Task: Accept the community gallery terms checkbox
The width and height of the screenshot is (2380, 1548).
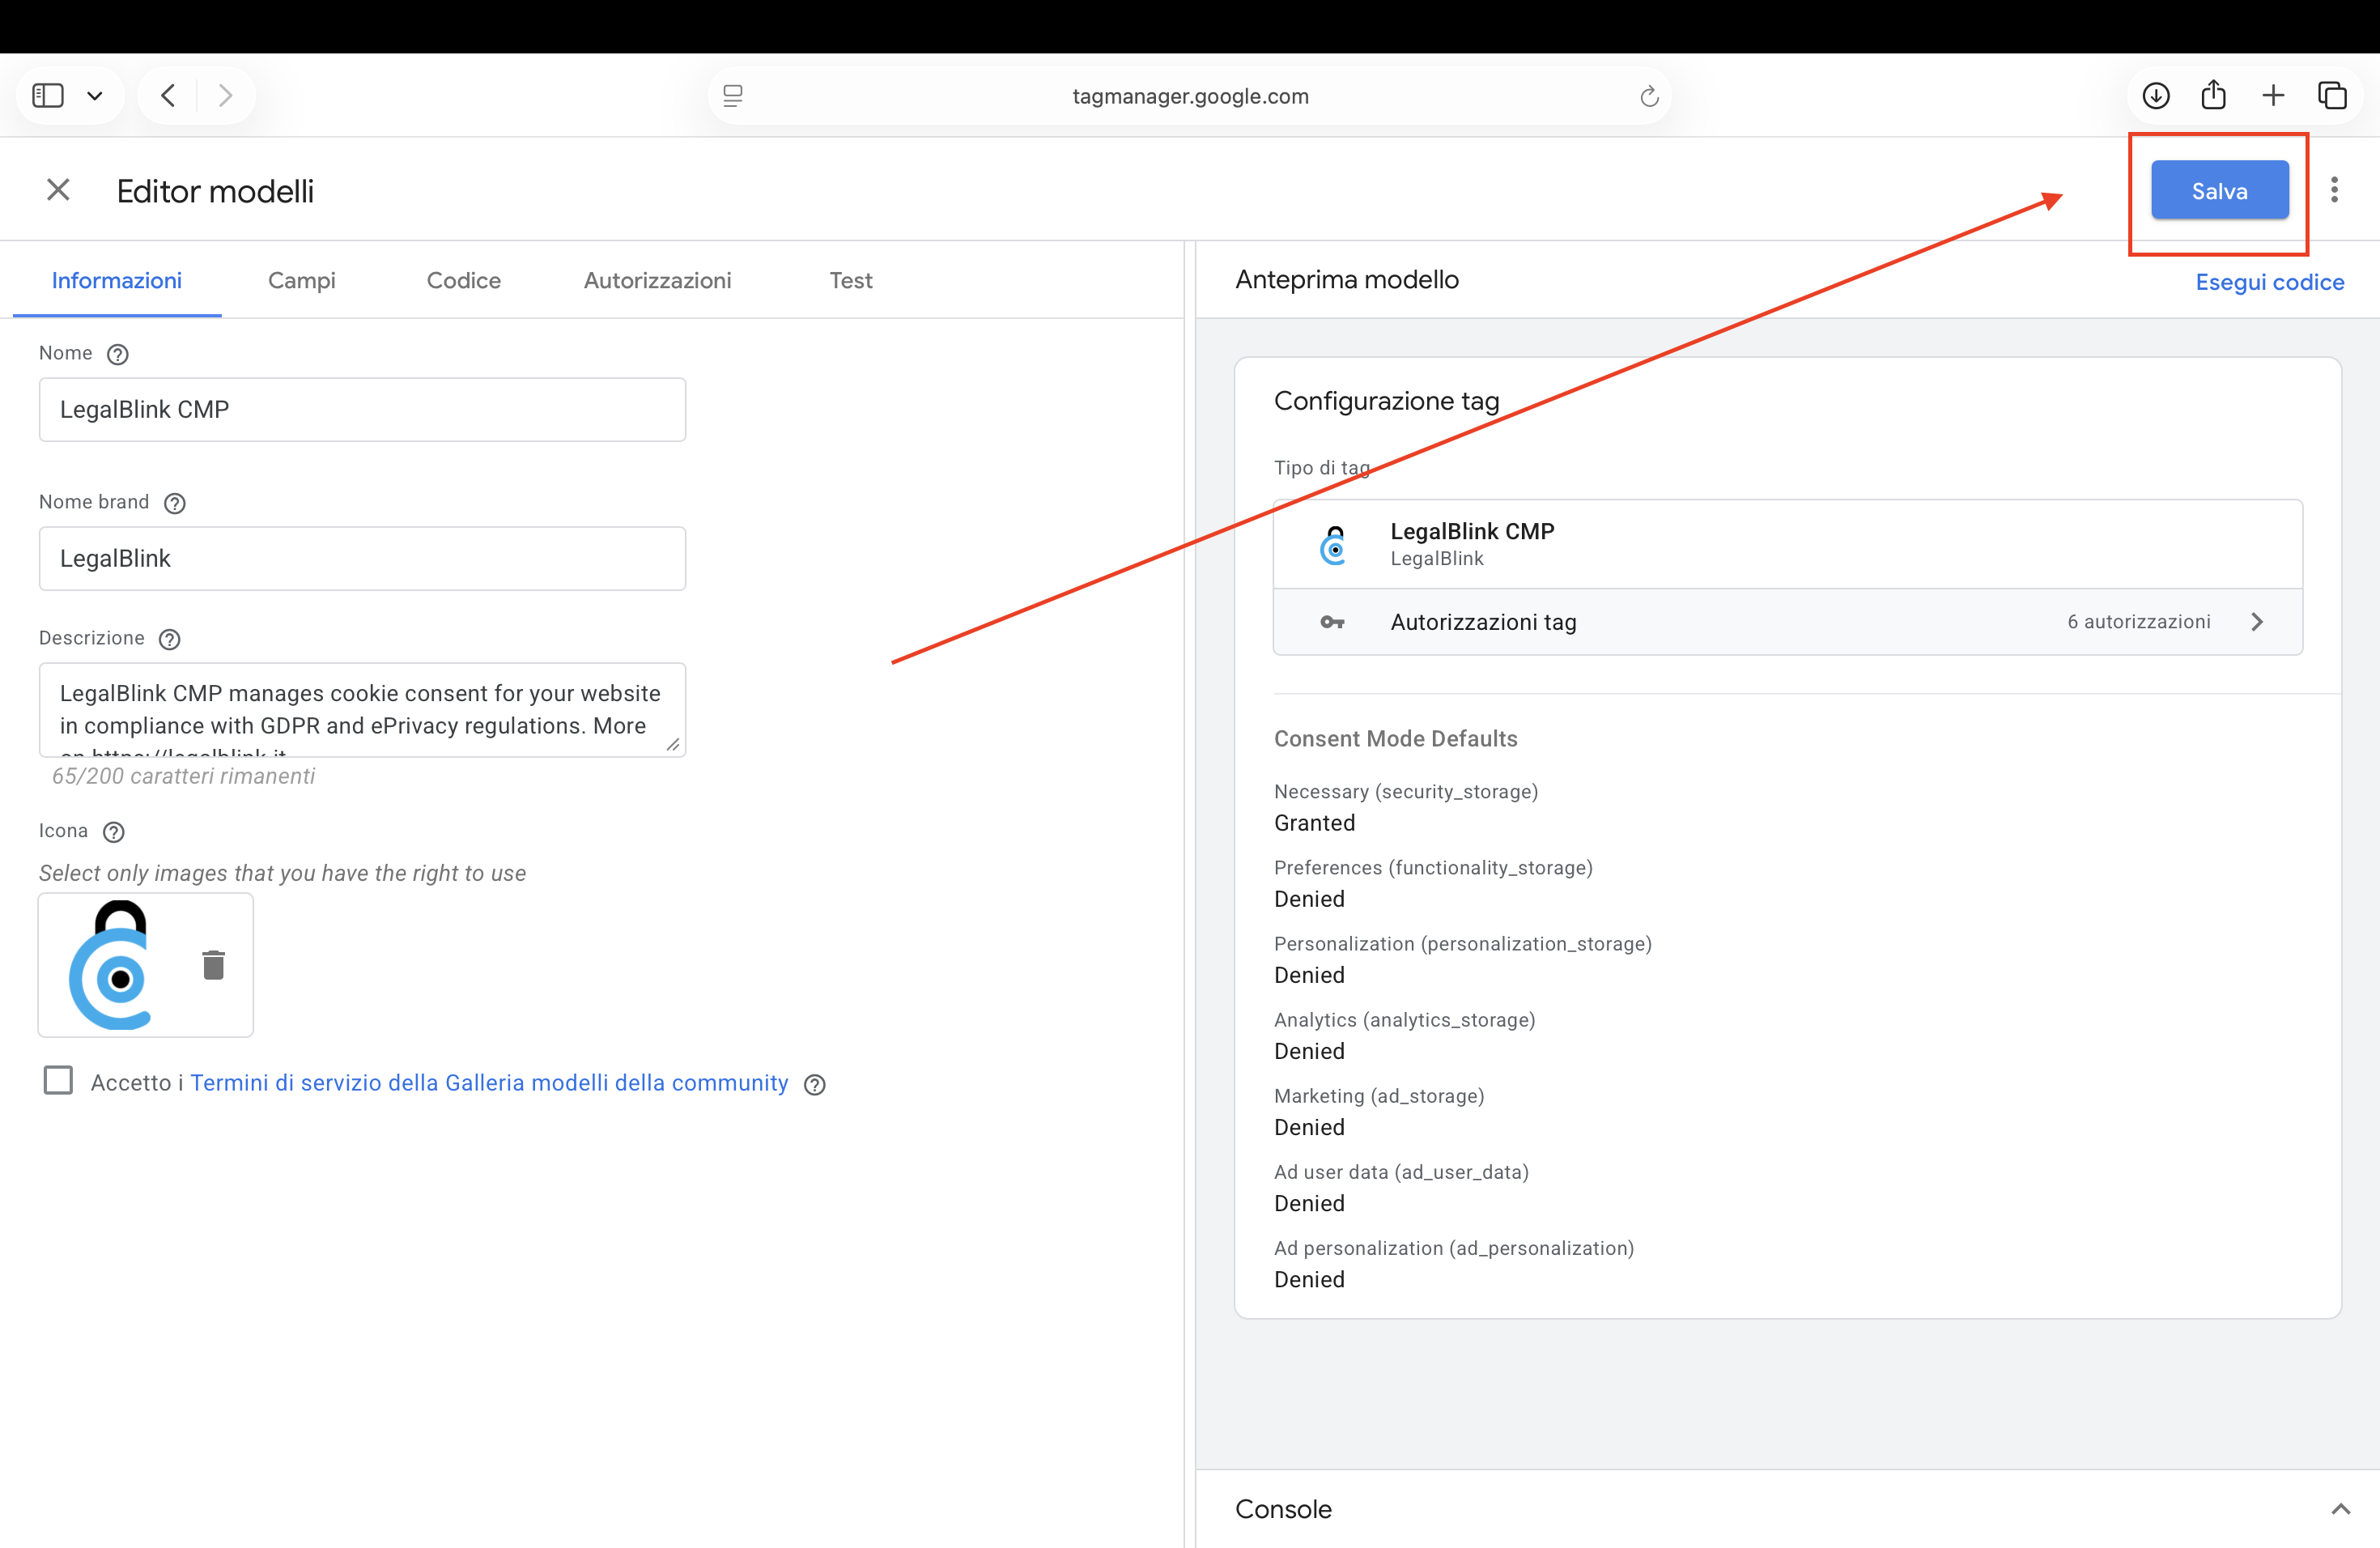Action: pos(58,1081)
